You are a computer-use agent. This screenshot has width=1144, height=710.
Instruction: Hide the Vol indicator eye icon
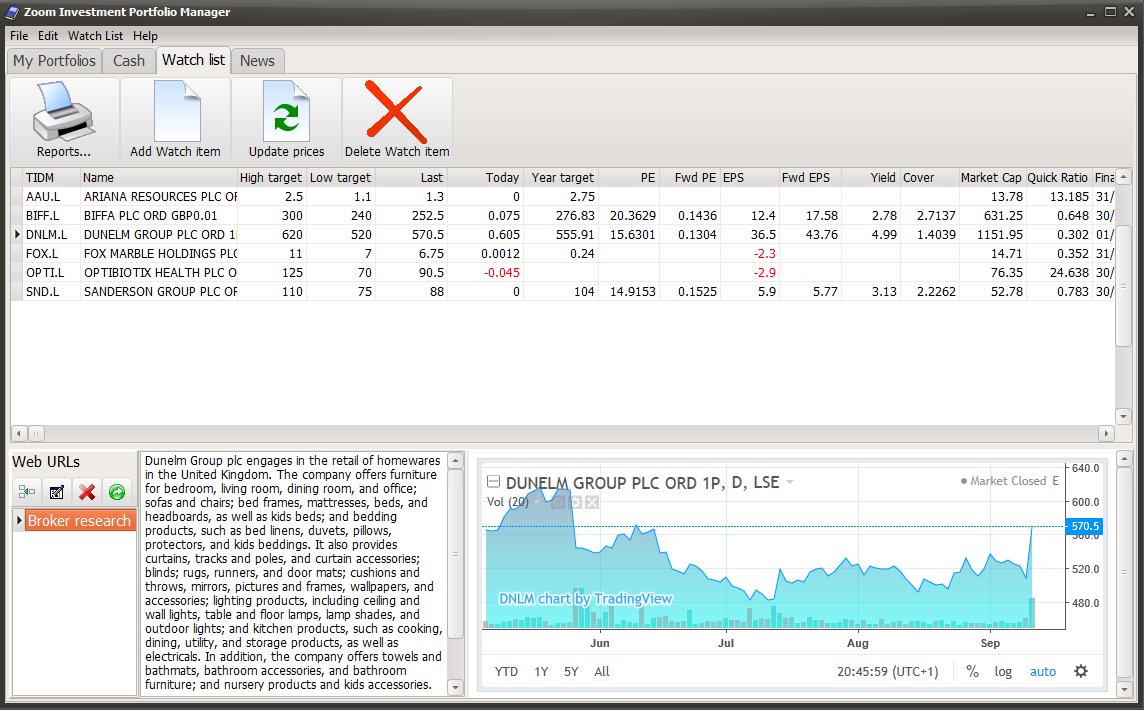pyautogui.click(x=558, y=502)
